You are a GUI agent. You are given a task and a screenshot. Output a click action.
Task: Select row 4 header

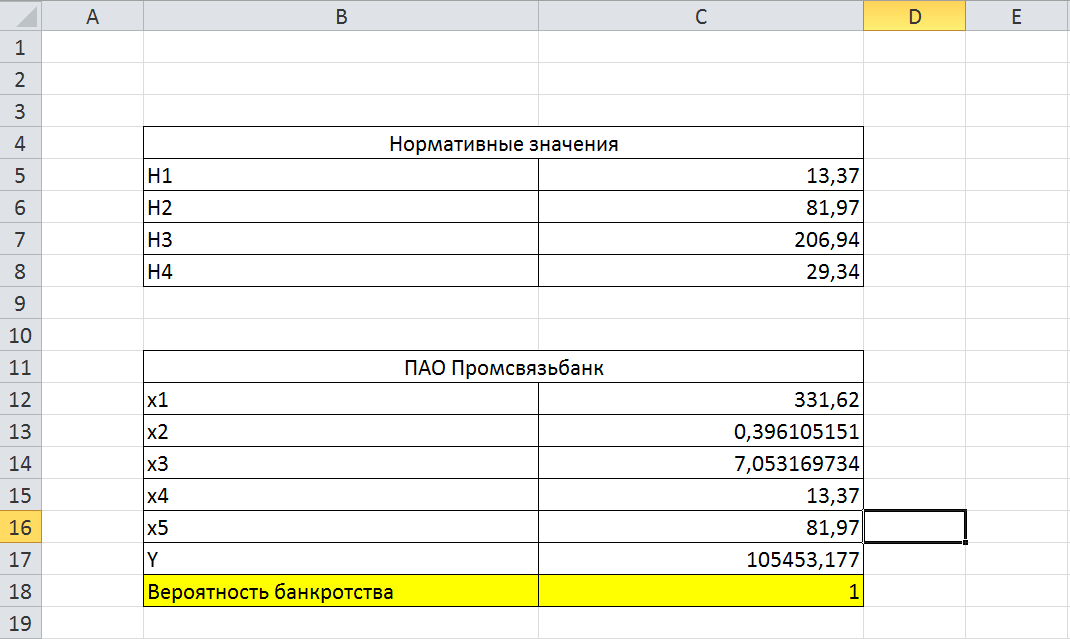click(20, 143)
